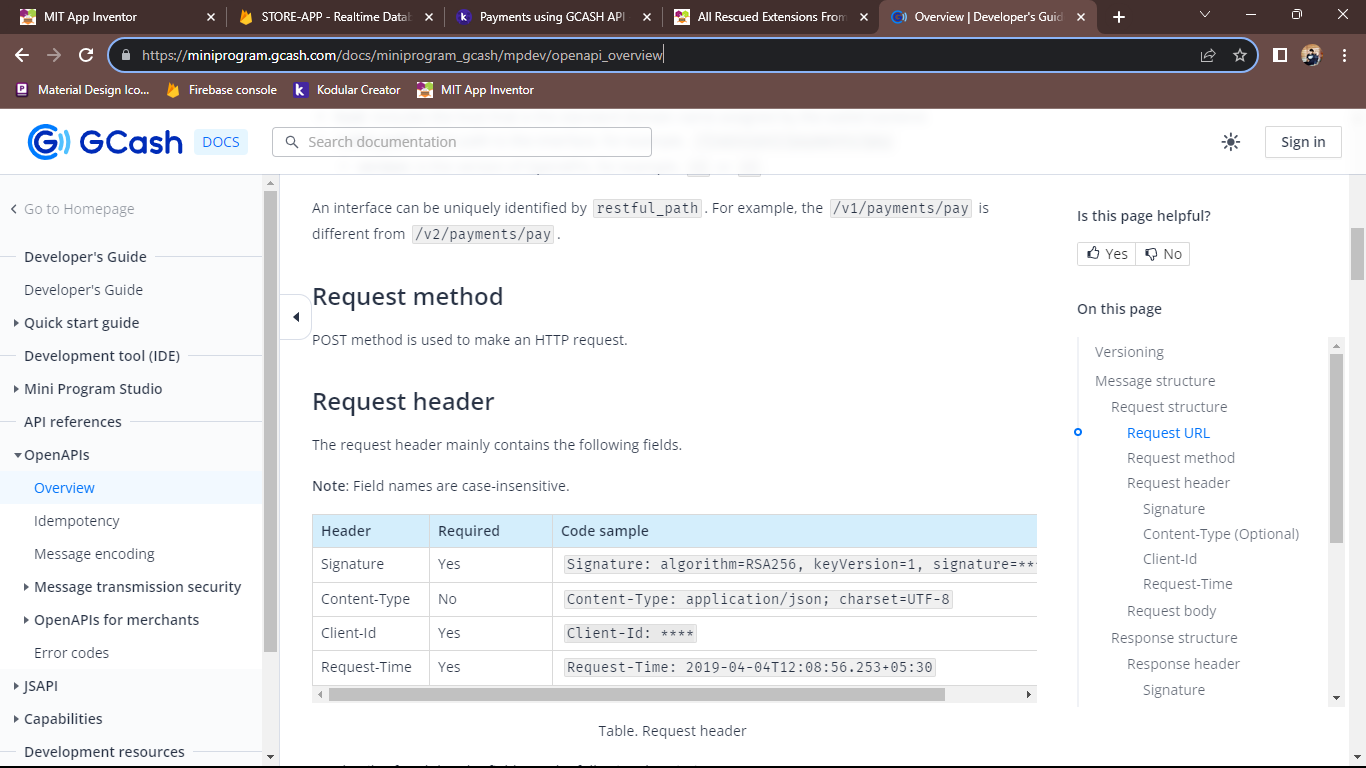
Task: Click the Search documentation field
Action: coord(462,142)
